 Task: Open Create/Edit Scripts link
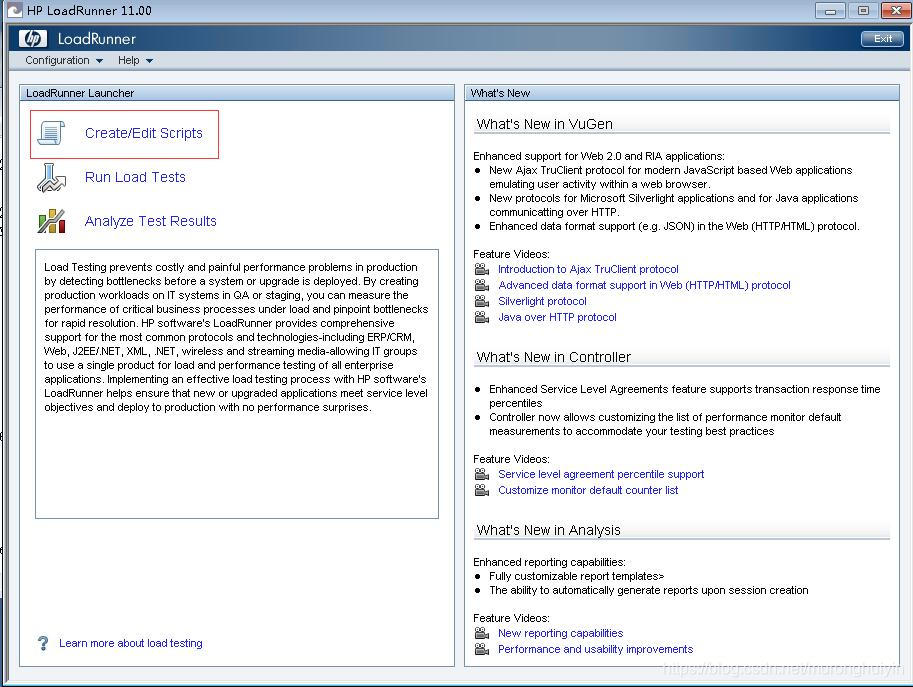tap(144, 133)
